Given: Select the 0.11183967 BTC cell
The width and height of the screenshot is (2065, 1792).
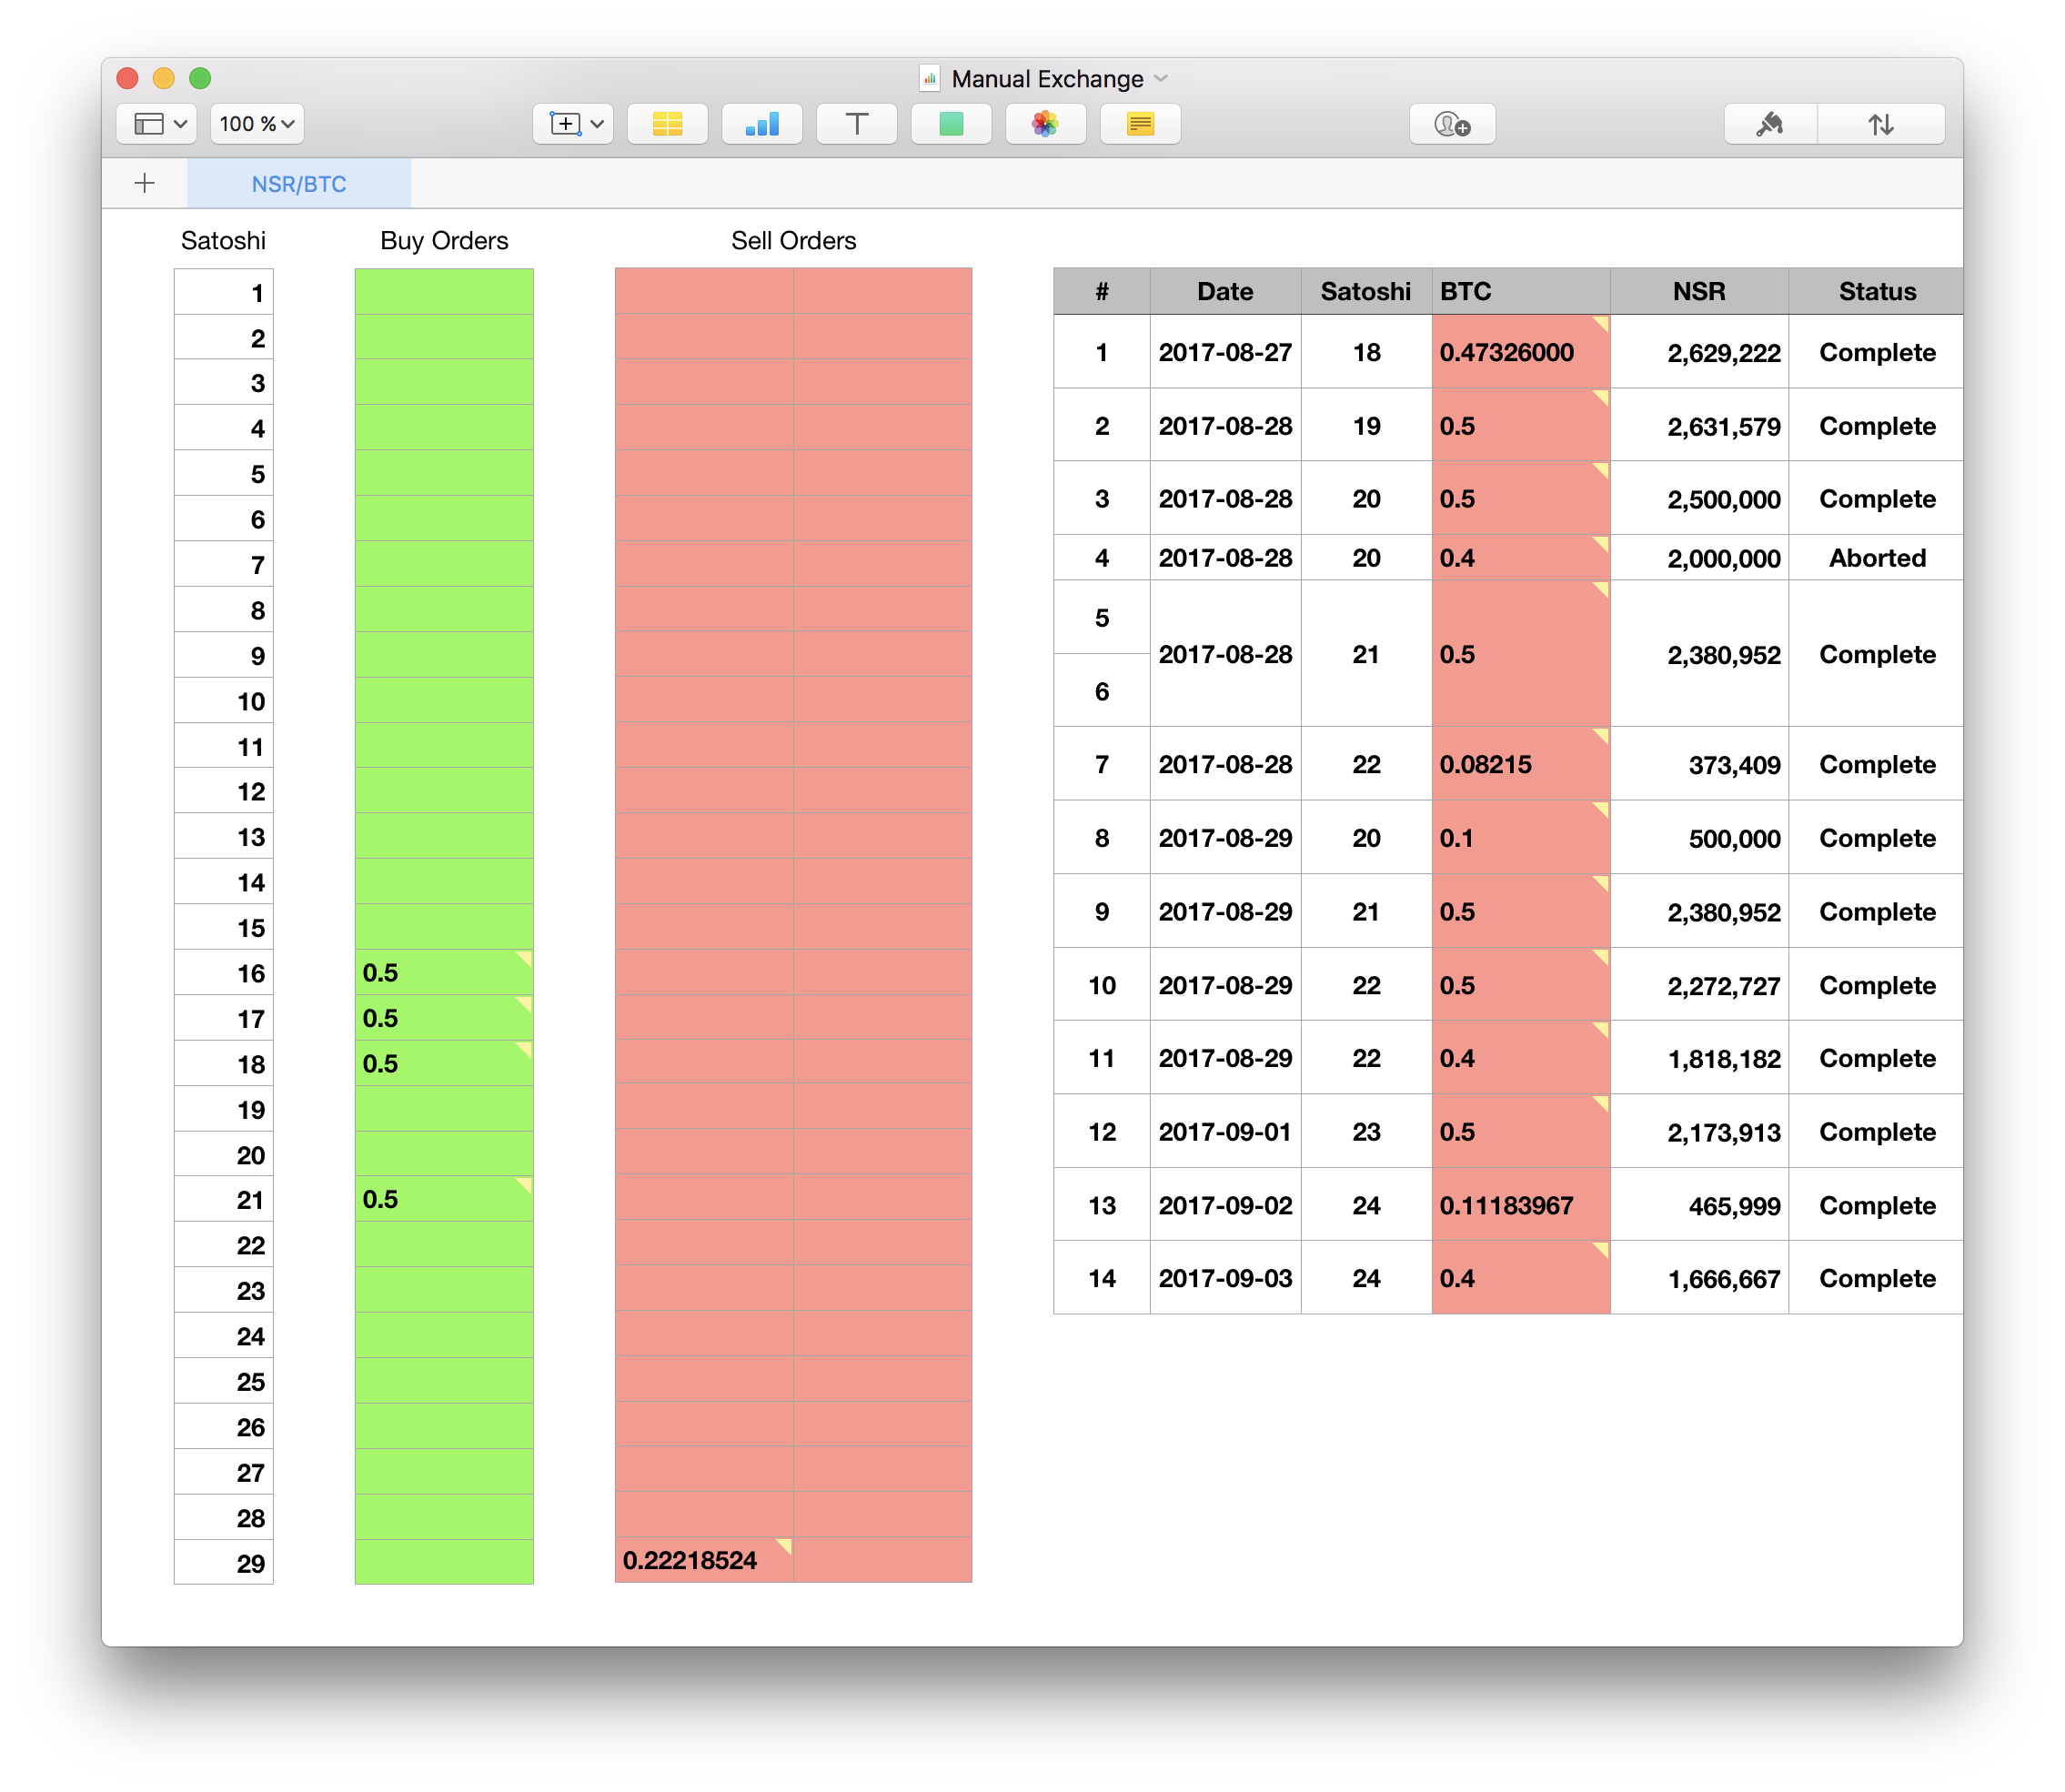Looking at the screenshot, I should (x=1521, y=1206).
